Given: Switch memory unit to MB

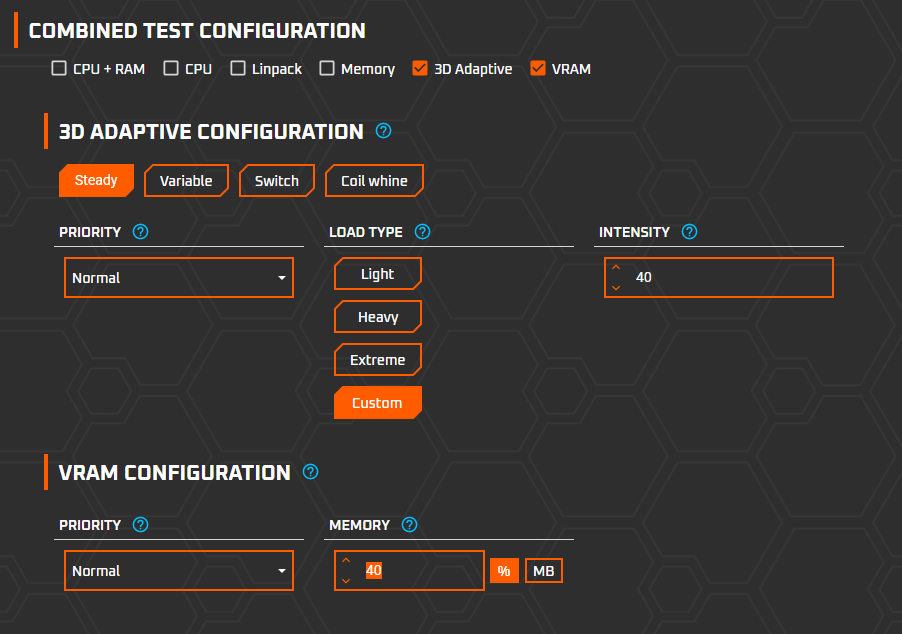Looking at the screenshot, I should (544, 571).
